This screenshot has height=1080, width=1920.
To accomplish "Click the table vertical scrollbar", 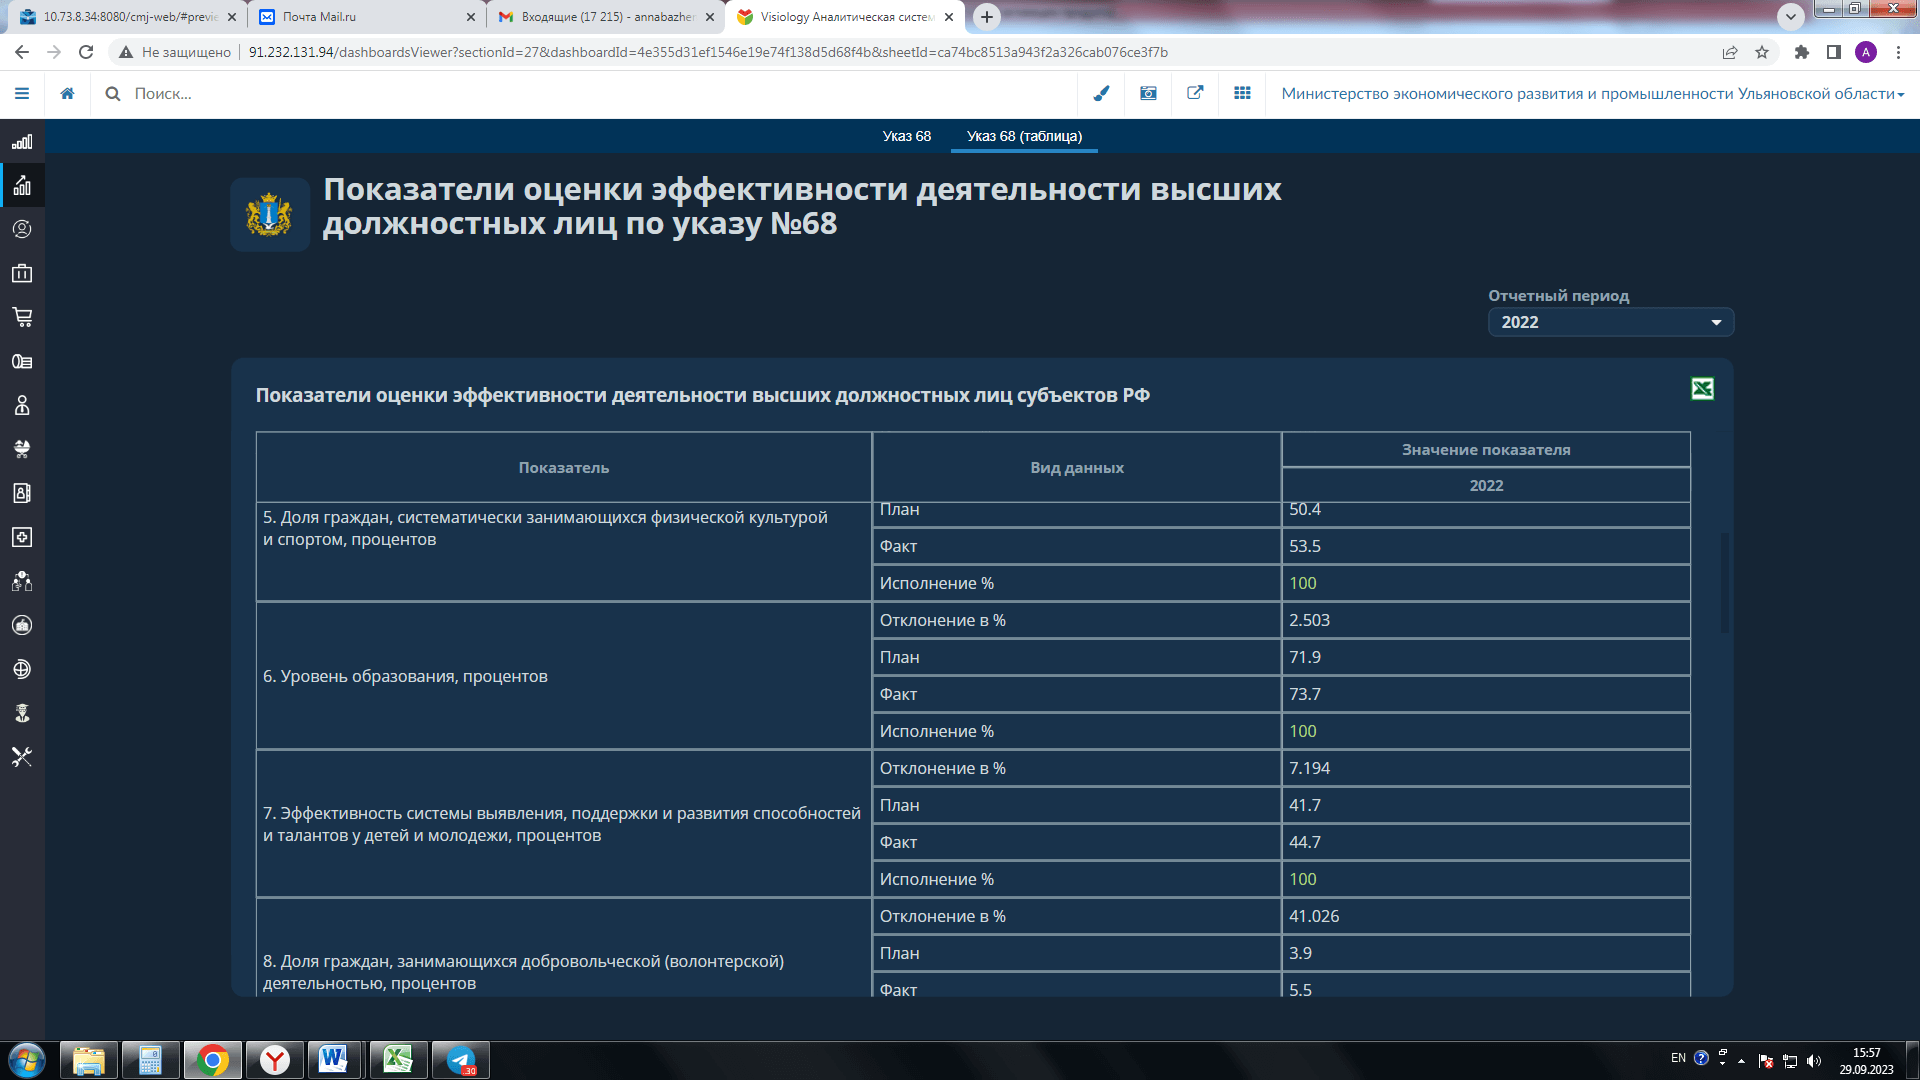I will click(x=1724, y=583).
